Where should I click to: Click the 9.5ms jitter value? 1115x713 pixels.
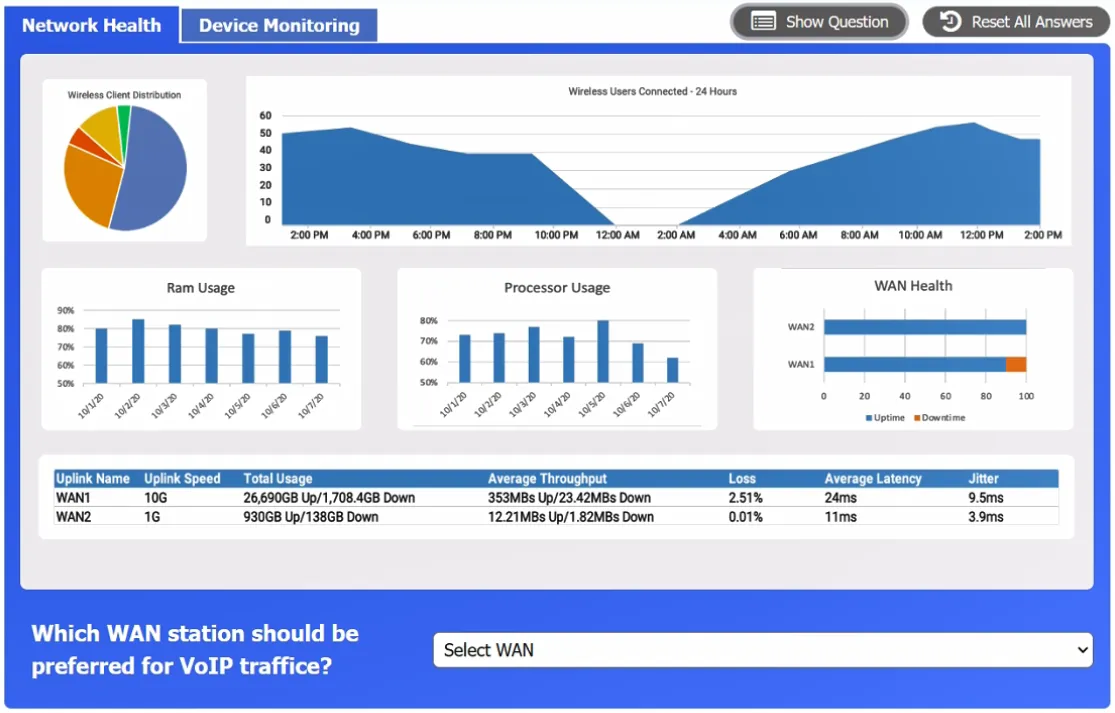[986, 498]
